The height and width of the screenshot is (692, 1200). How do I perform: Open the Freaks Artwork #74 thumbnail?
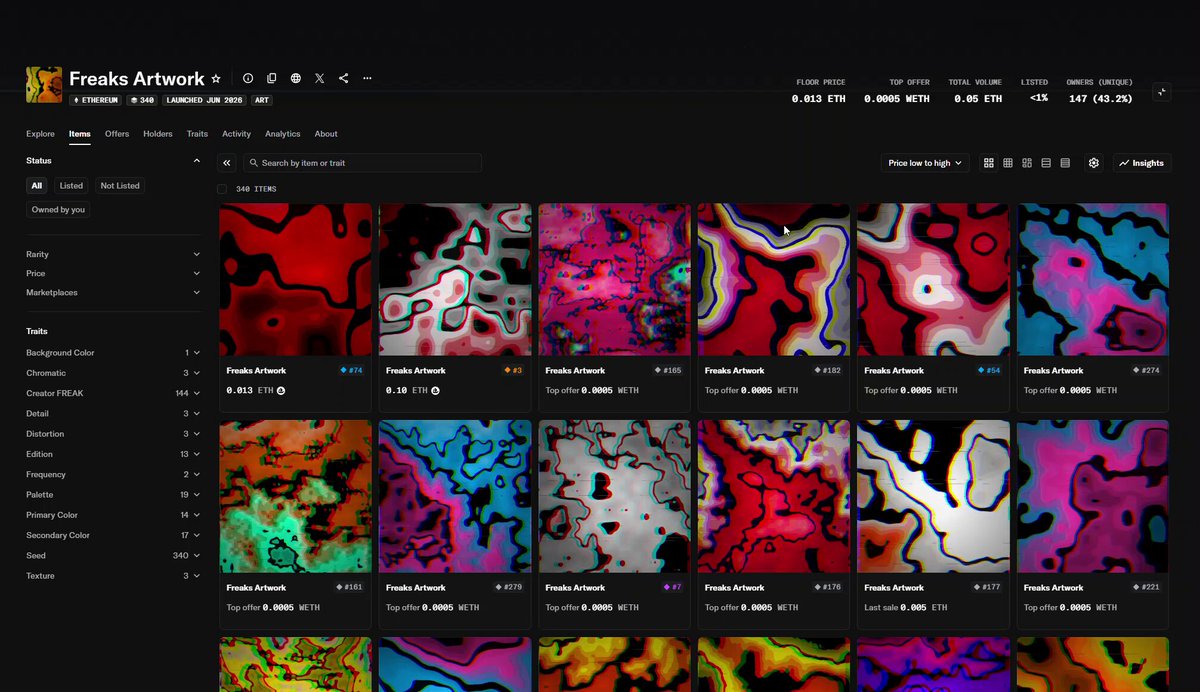[x=295, y=280]
